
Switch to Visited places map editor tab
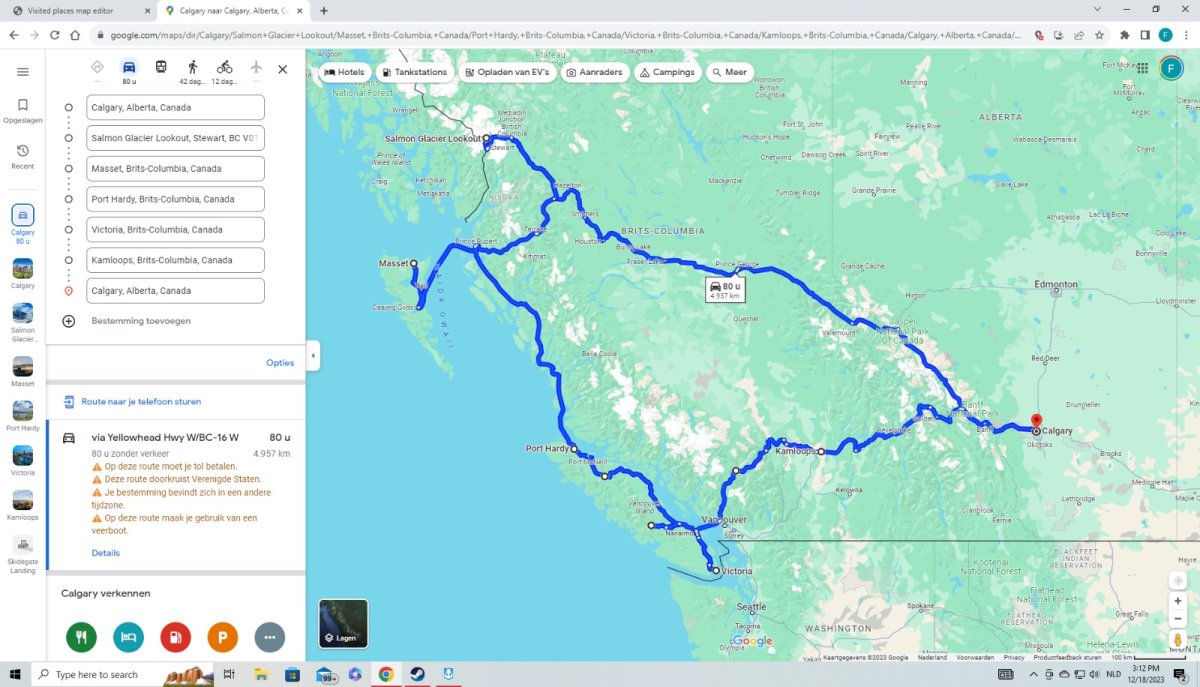click(78, 11)
